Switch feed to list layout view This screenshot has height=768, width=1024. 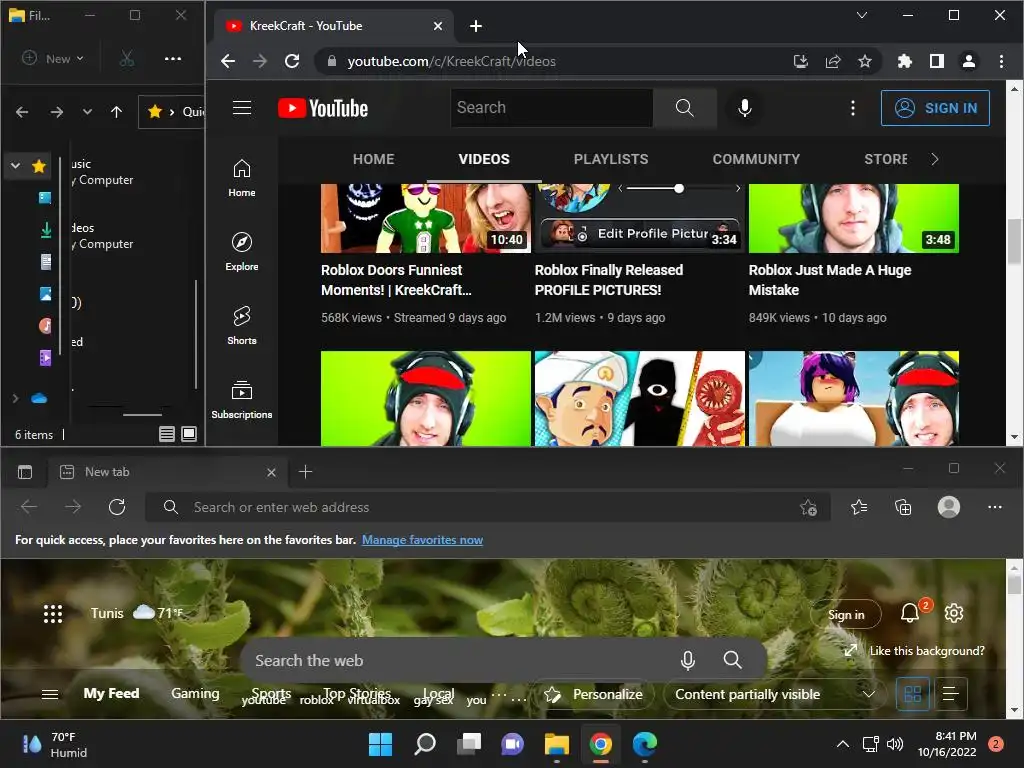[x=951, y=694]
